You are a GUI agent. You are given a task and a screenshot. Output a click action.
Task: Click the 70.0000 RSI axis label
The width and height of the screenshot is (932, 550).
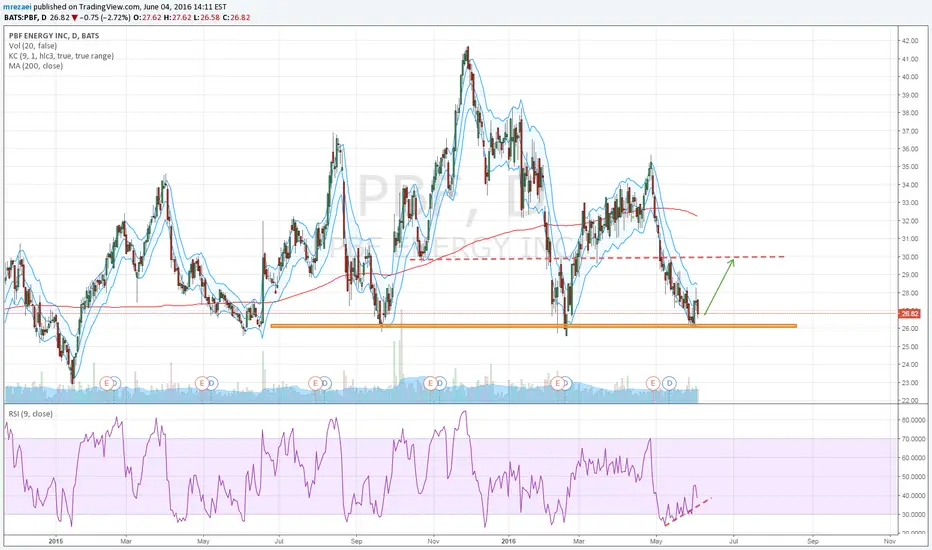point(913,439)
